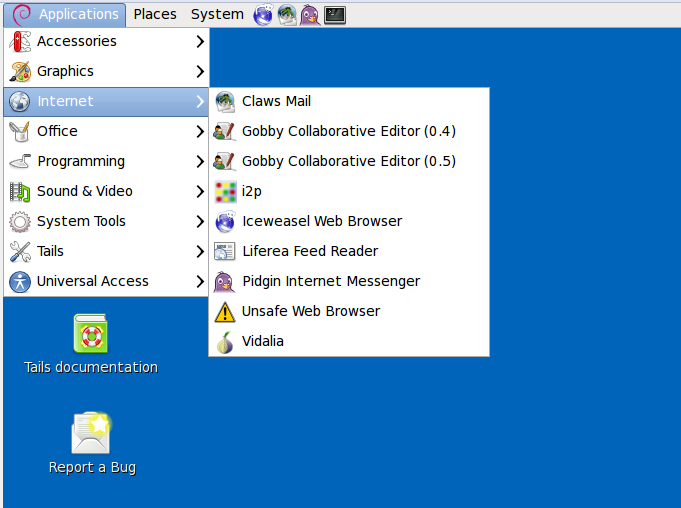Viewport: 681px width, 508px height.
Task: Select the Graphics menu label
Action: pyautogui.click(x=65, y=71)
